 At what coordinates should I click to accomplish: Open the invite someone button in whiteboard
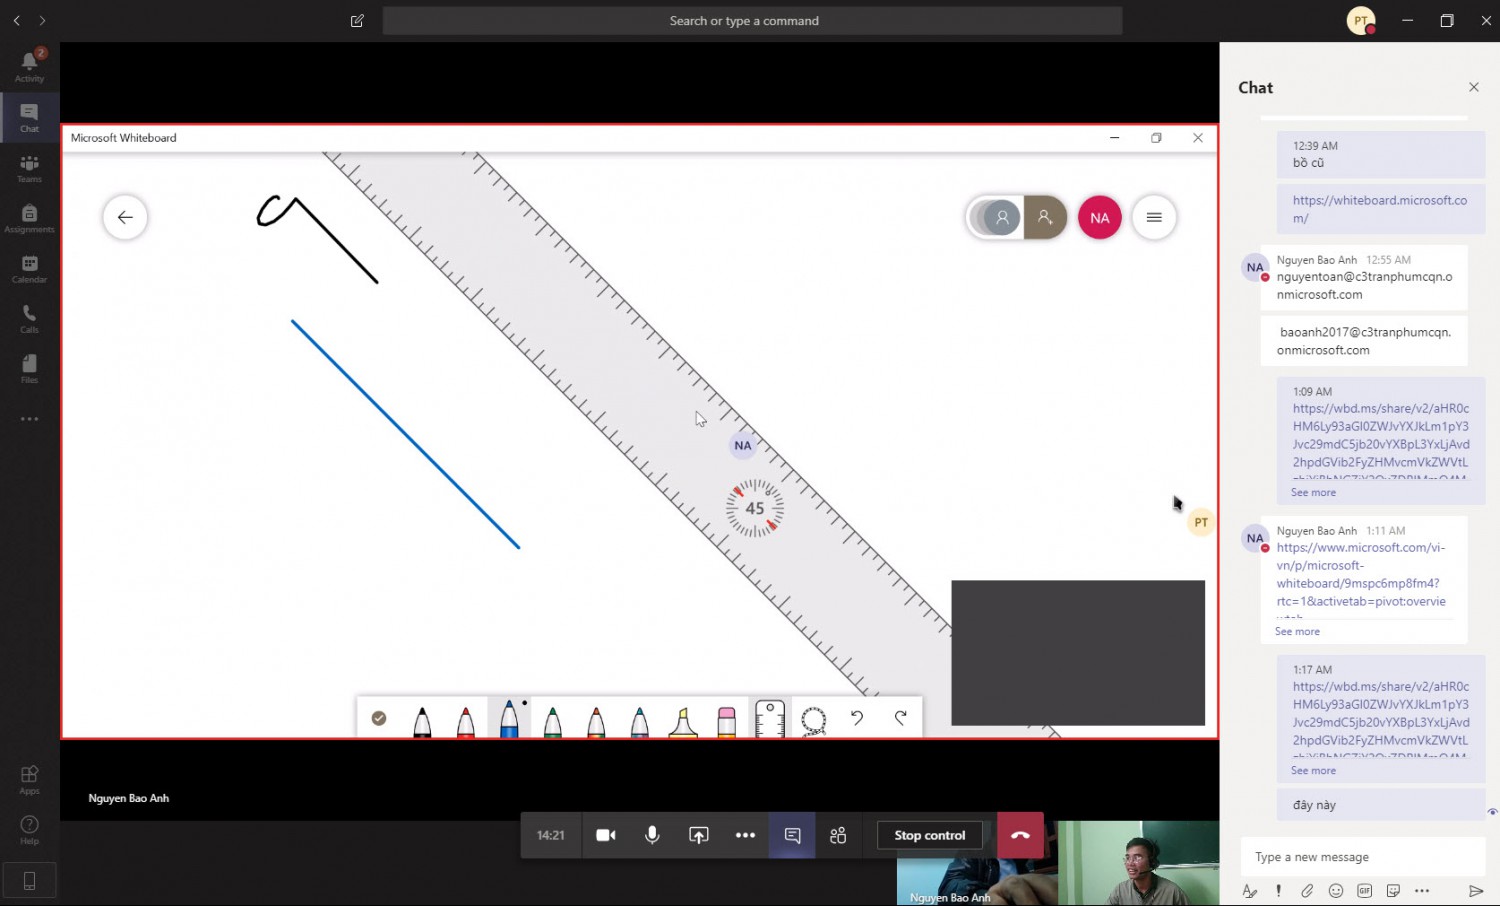tap(1045, 217)
